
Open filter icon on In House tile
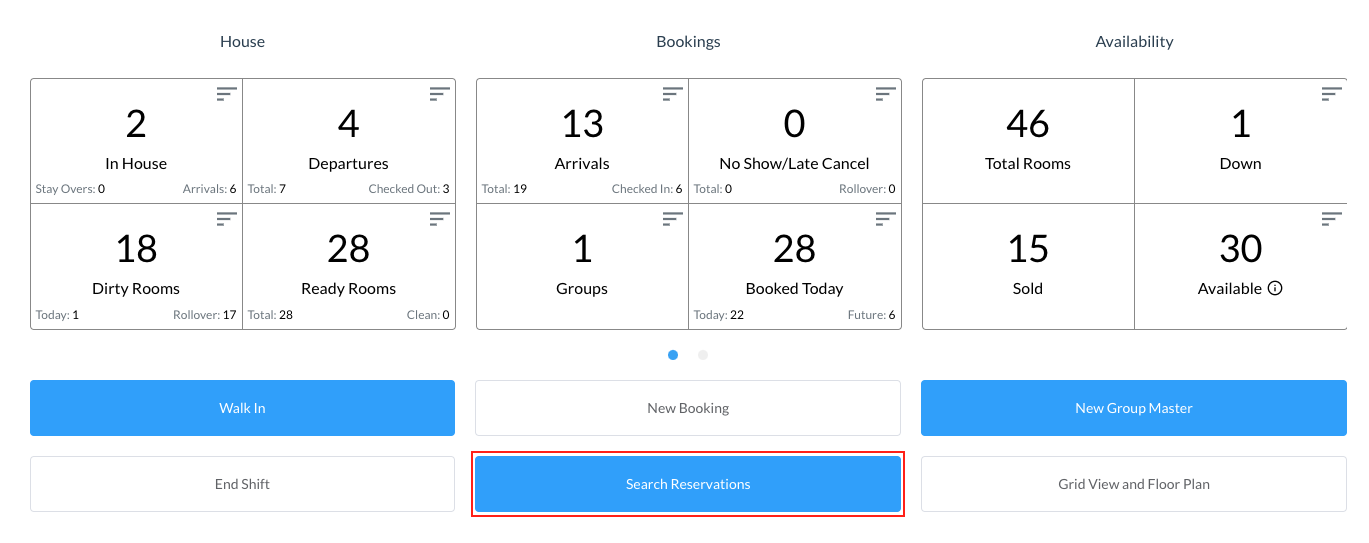click(x=227, y=94)
